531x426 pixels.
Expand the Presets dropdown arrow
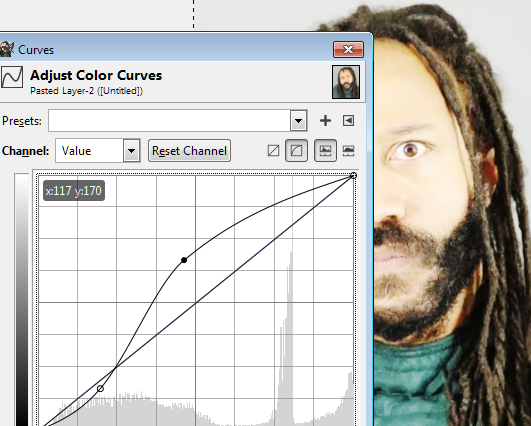[298, 121]
